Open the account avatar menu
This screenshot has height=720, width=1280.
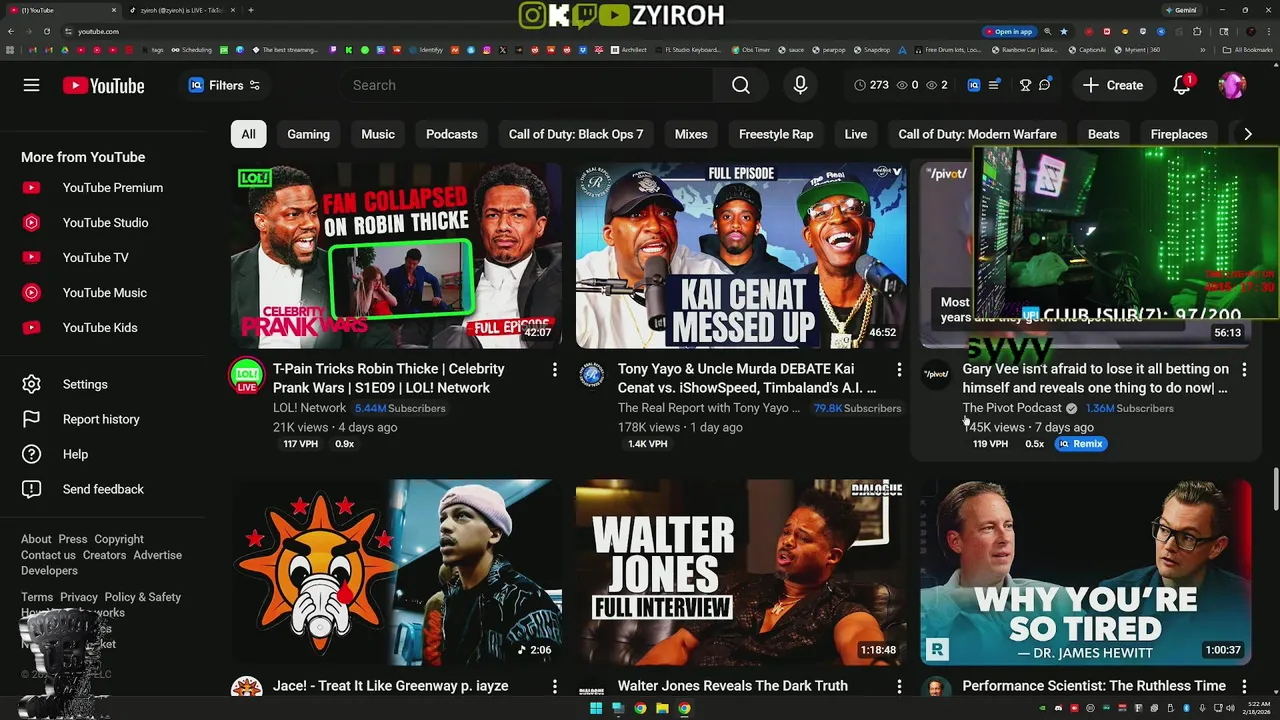pos(1232,85)
